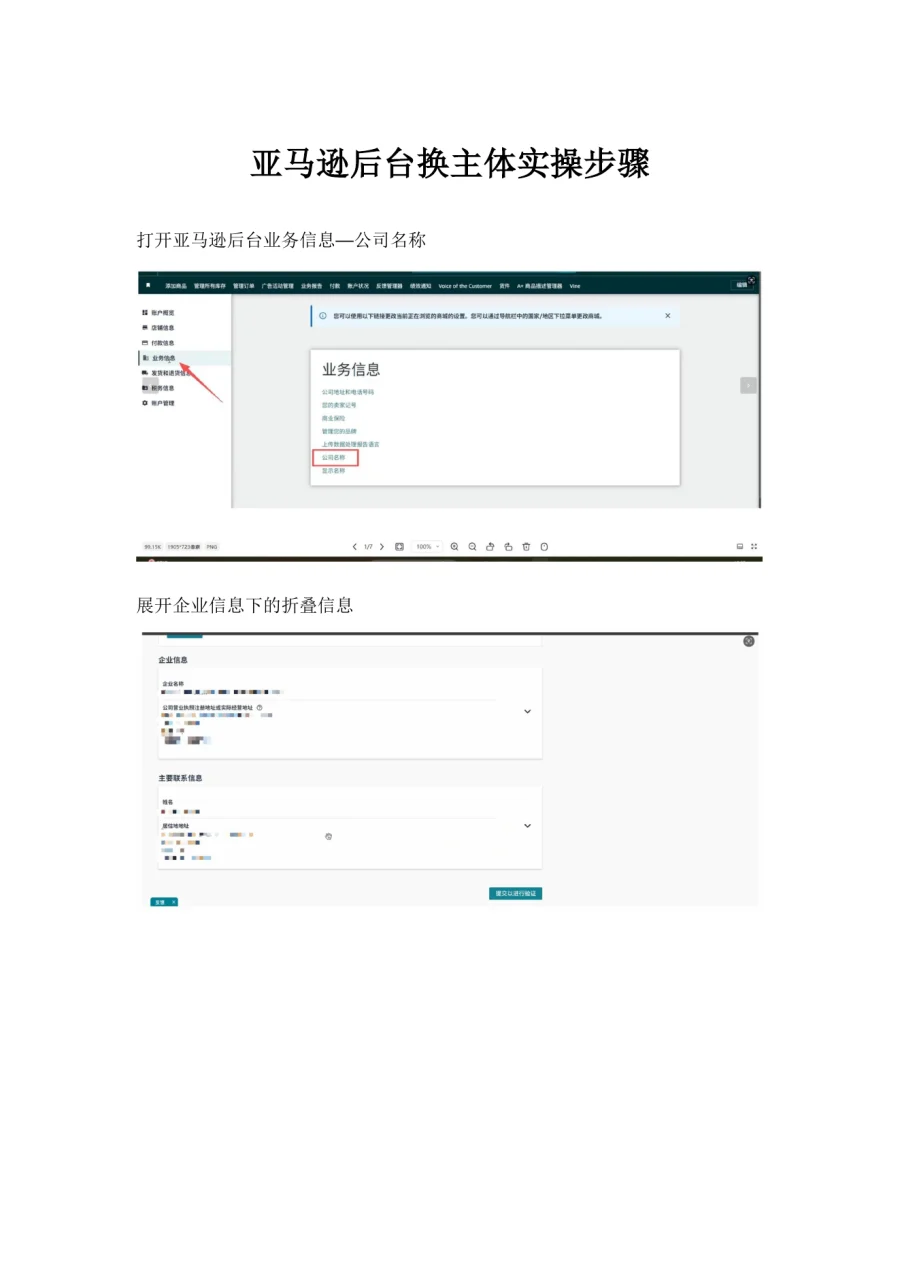The image size is (900, 1273).
Task: Click the fit-to-window icon in the viewer toolbar
Action: tap(399, 547)
